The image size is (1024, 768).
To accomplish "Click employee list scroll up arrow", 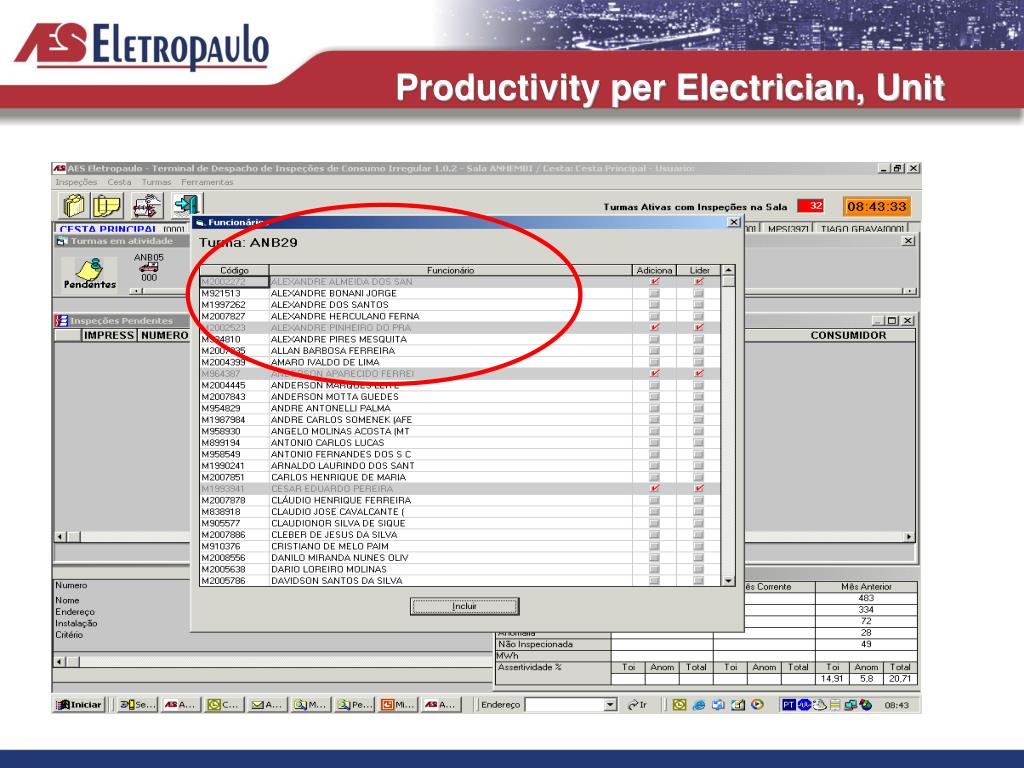I will point(728,270).
